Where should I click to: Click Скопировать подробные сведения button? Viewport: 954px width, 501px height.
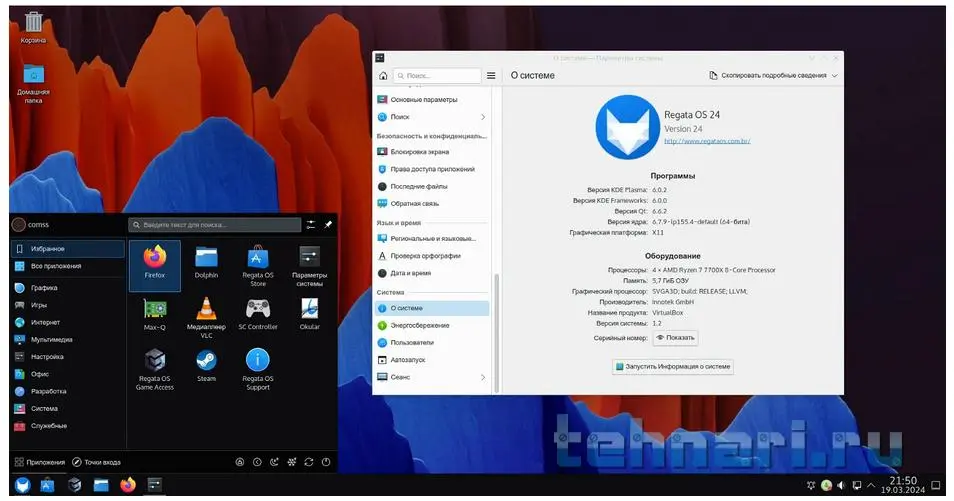click(768, 75)
